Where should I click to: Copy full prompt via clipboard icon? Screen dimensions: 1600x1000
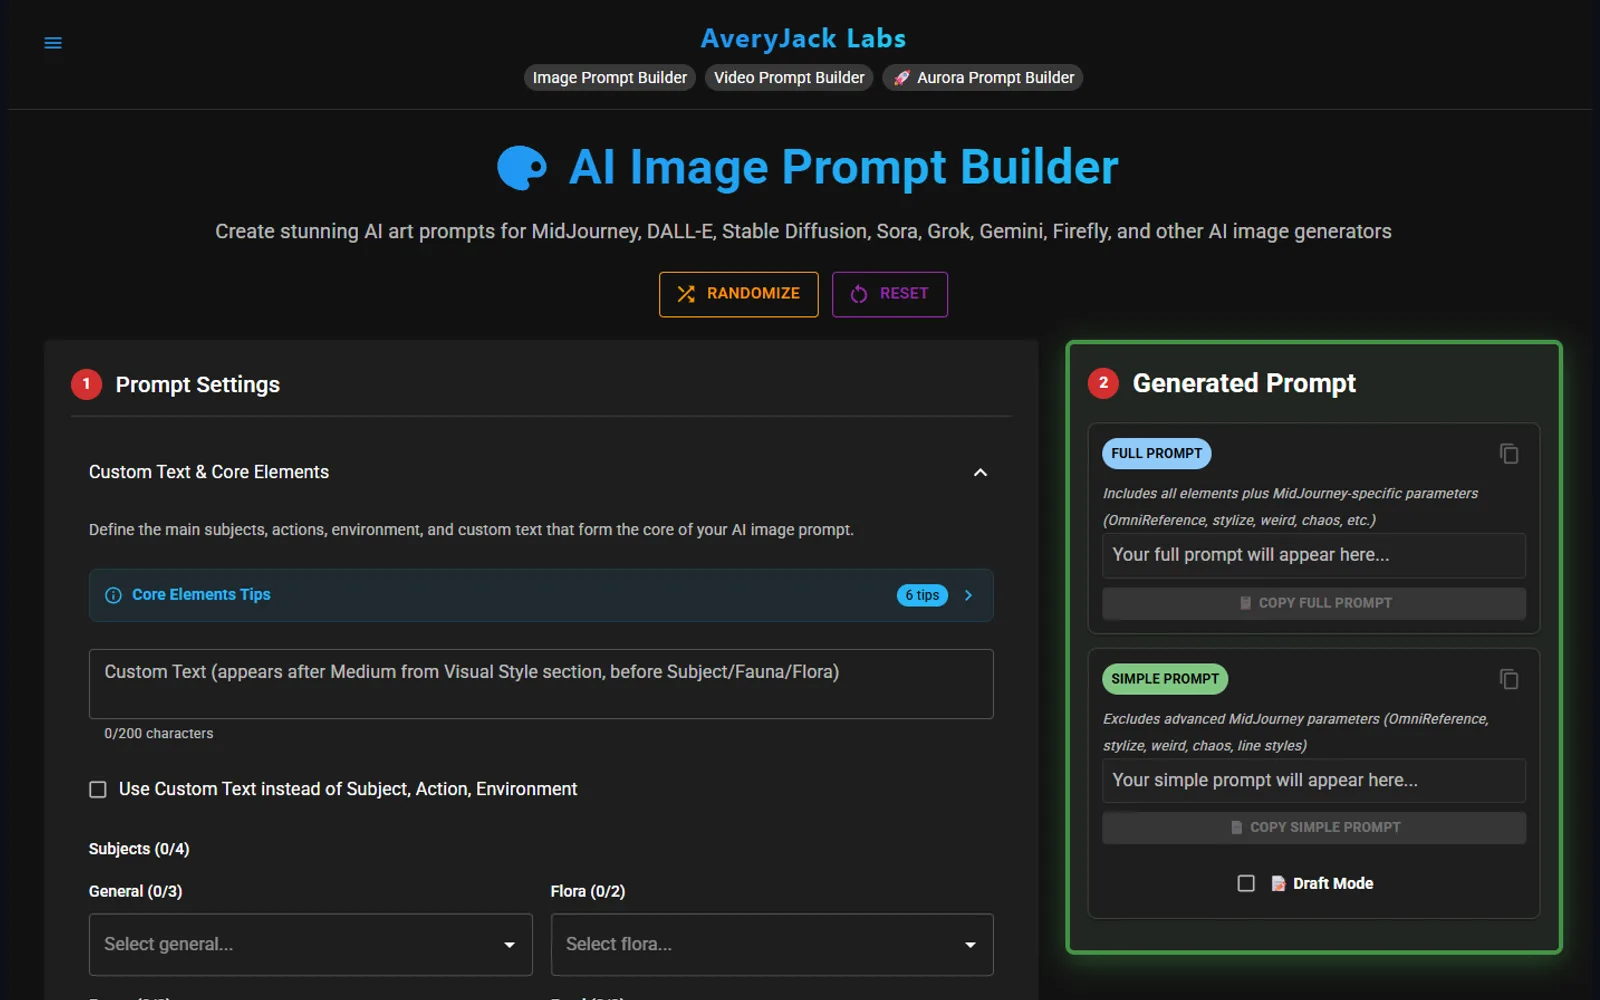tap(1509, 454)
